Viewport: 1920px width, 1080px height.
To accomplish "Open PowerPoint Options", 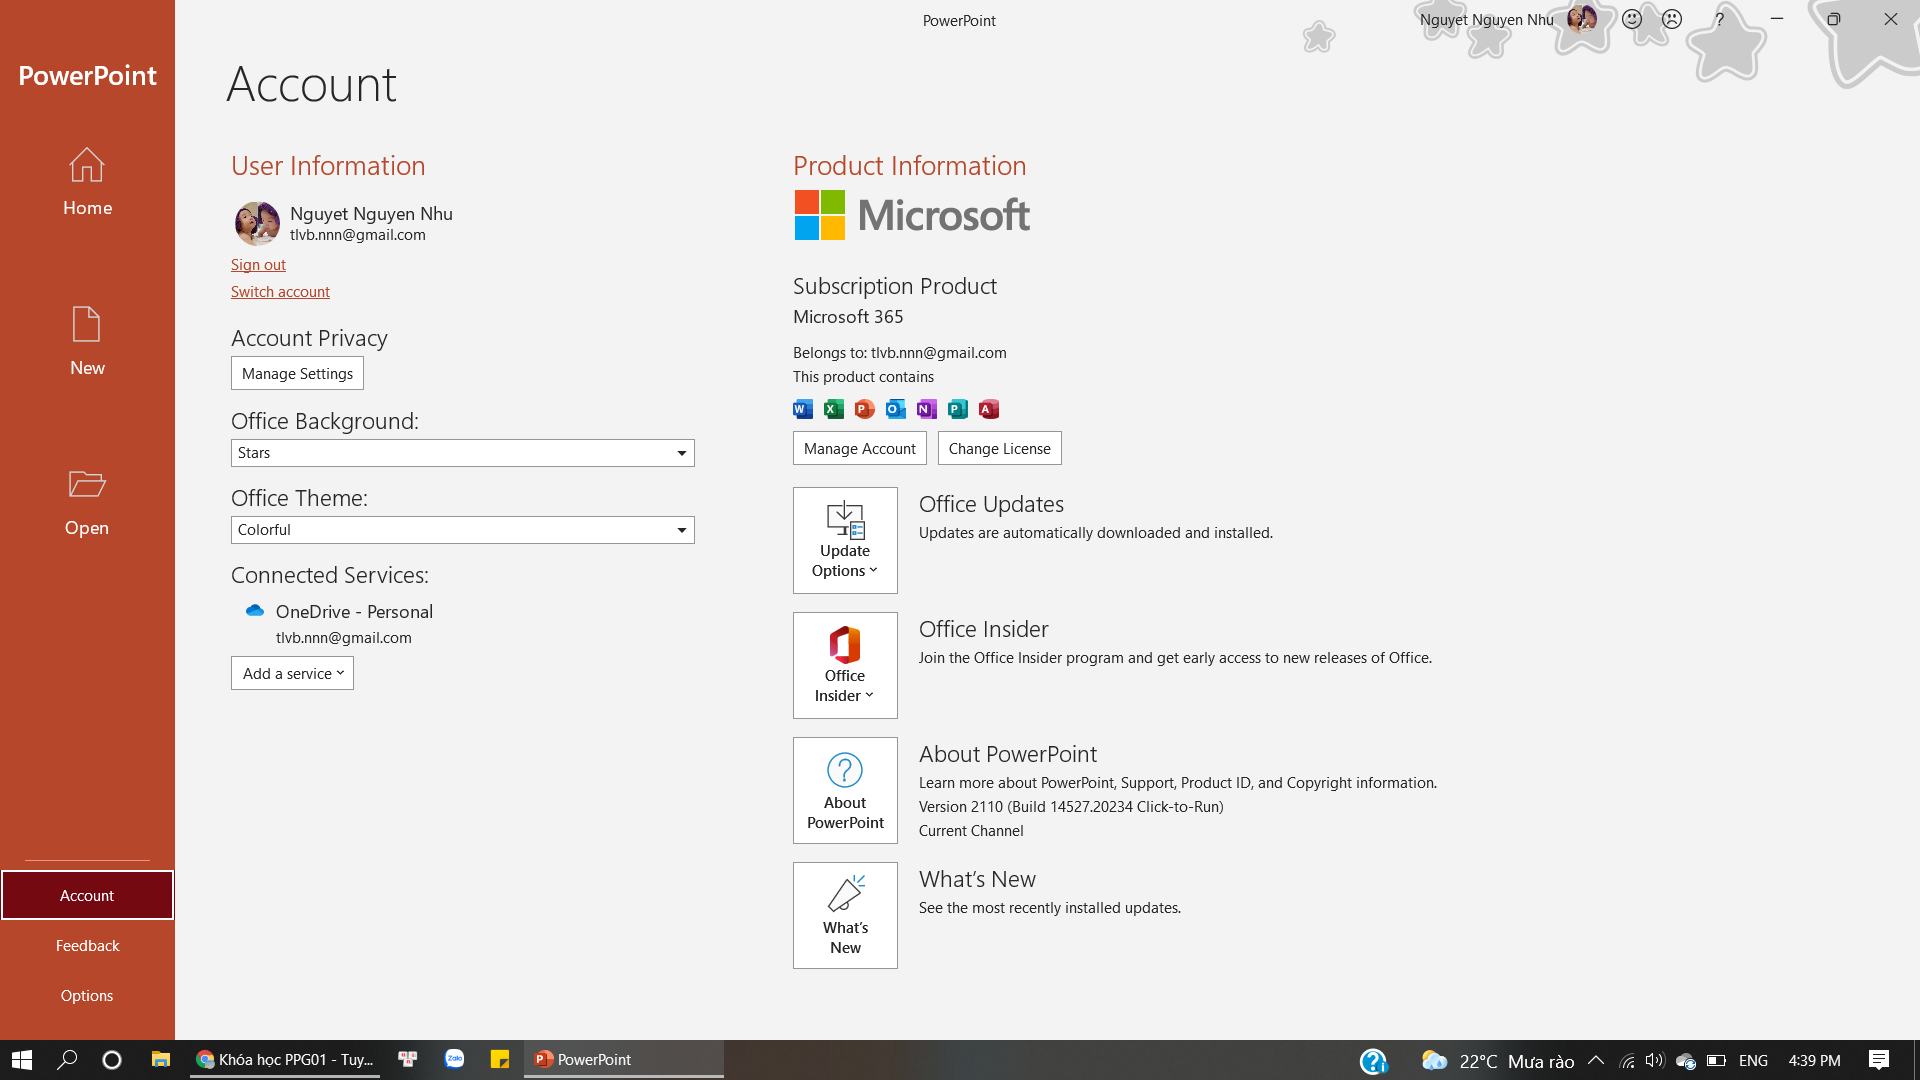I will pyautogui.click(x=87, y=995).
